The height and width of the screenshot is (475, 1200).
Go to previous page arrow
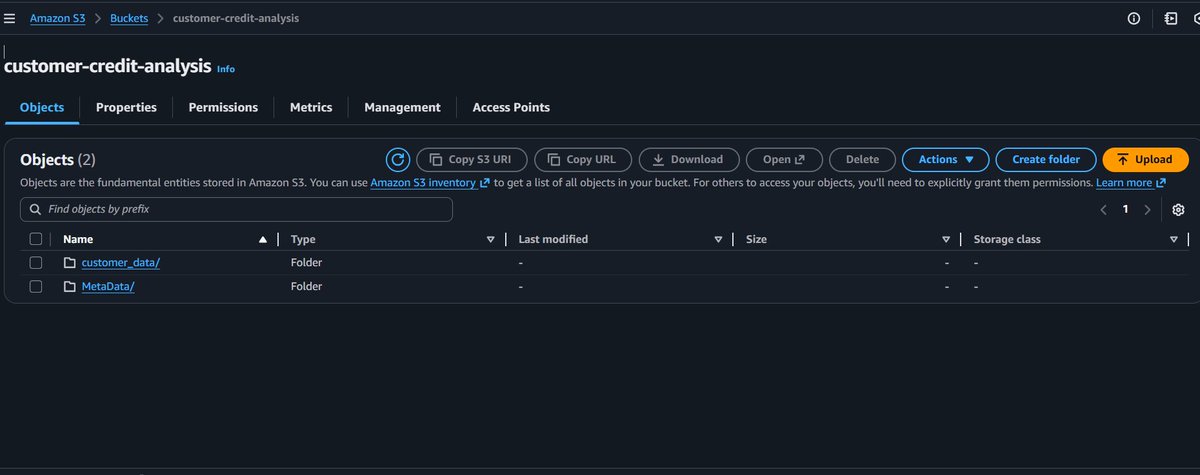coord(1103,210)
